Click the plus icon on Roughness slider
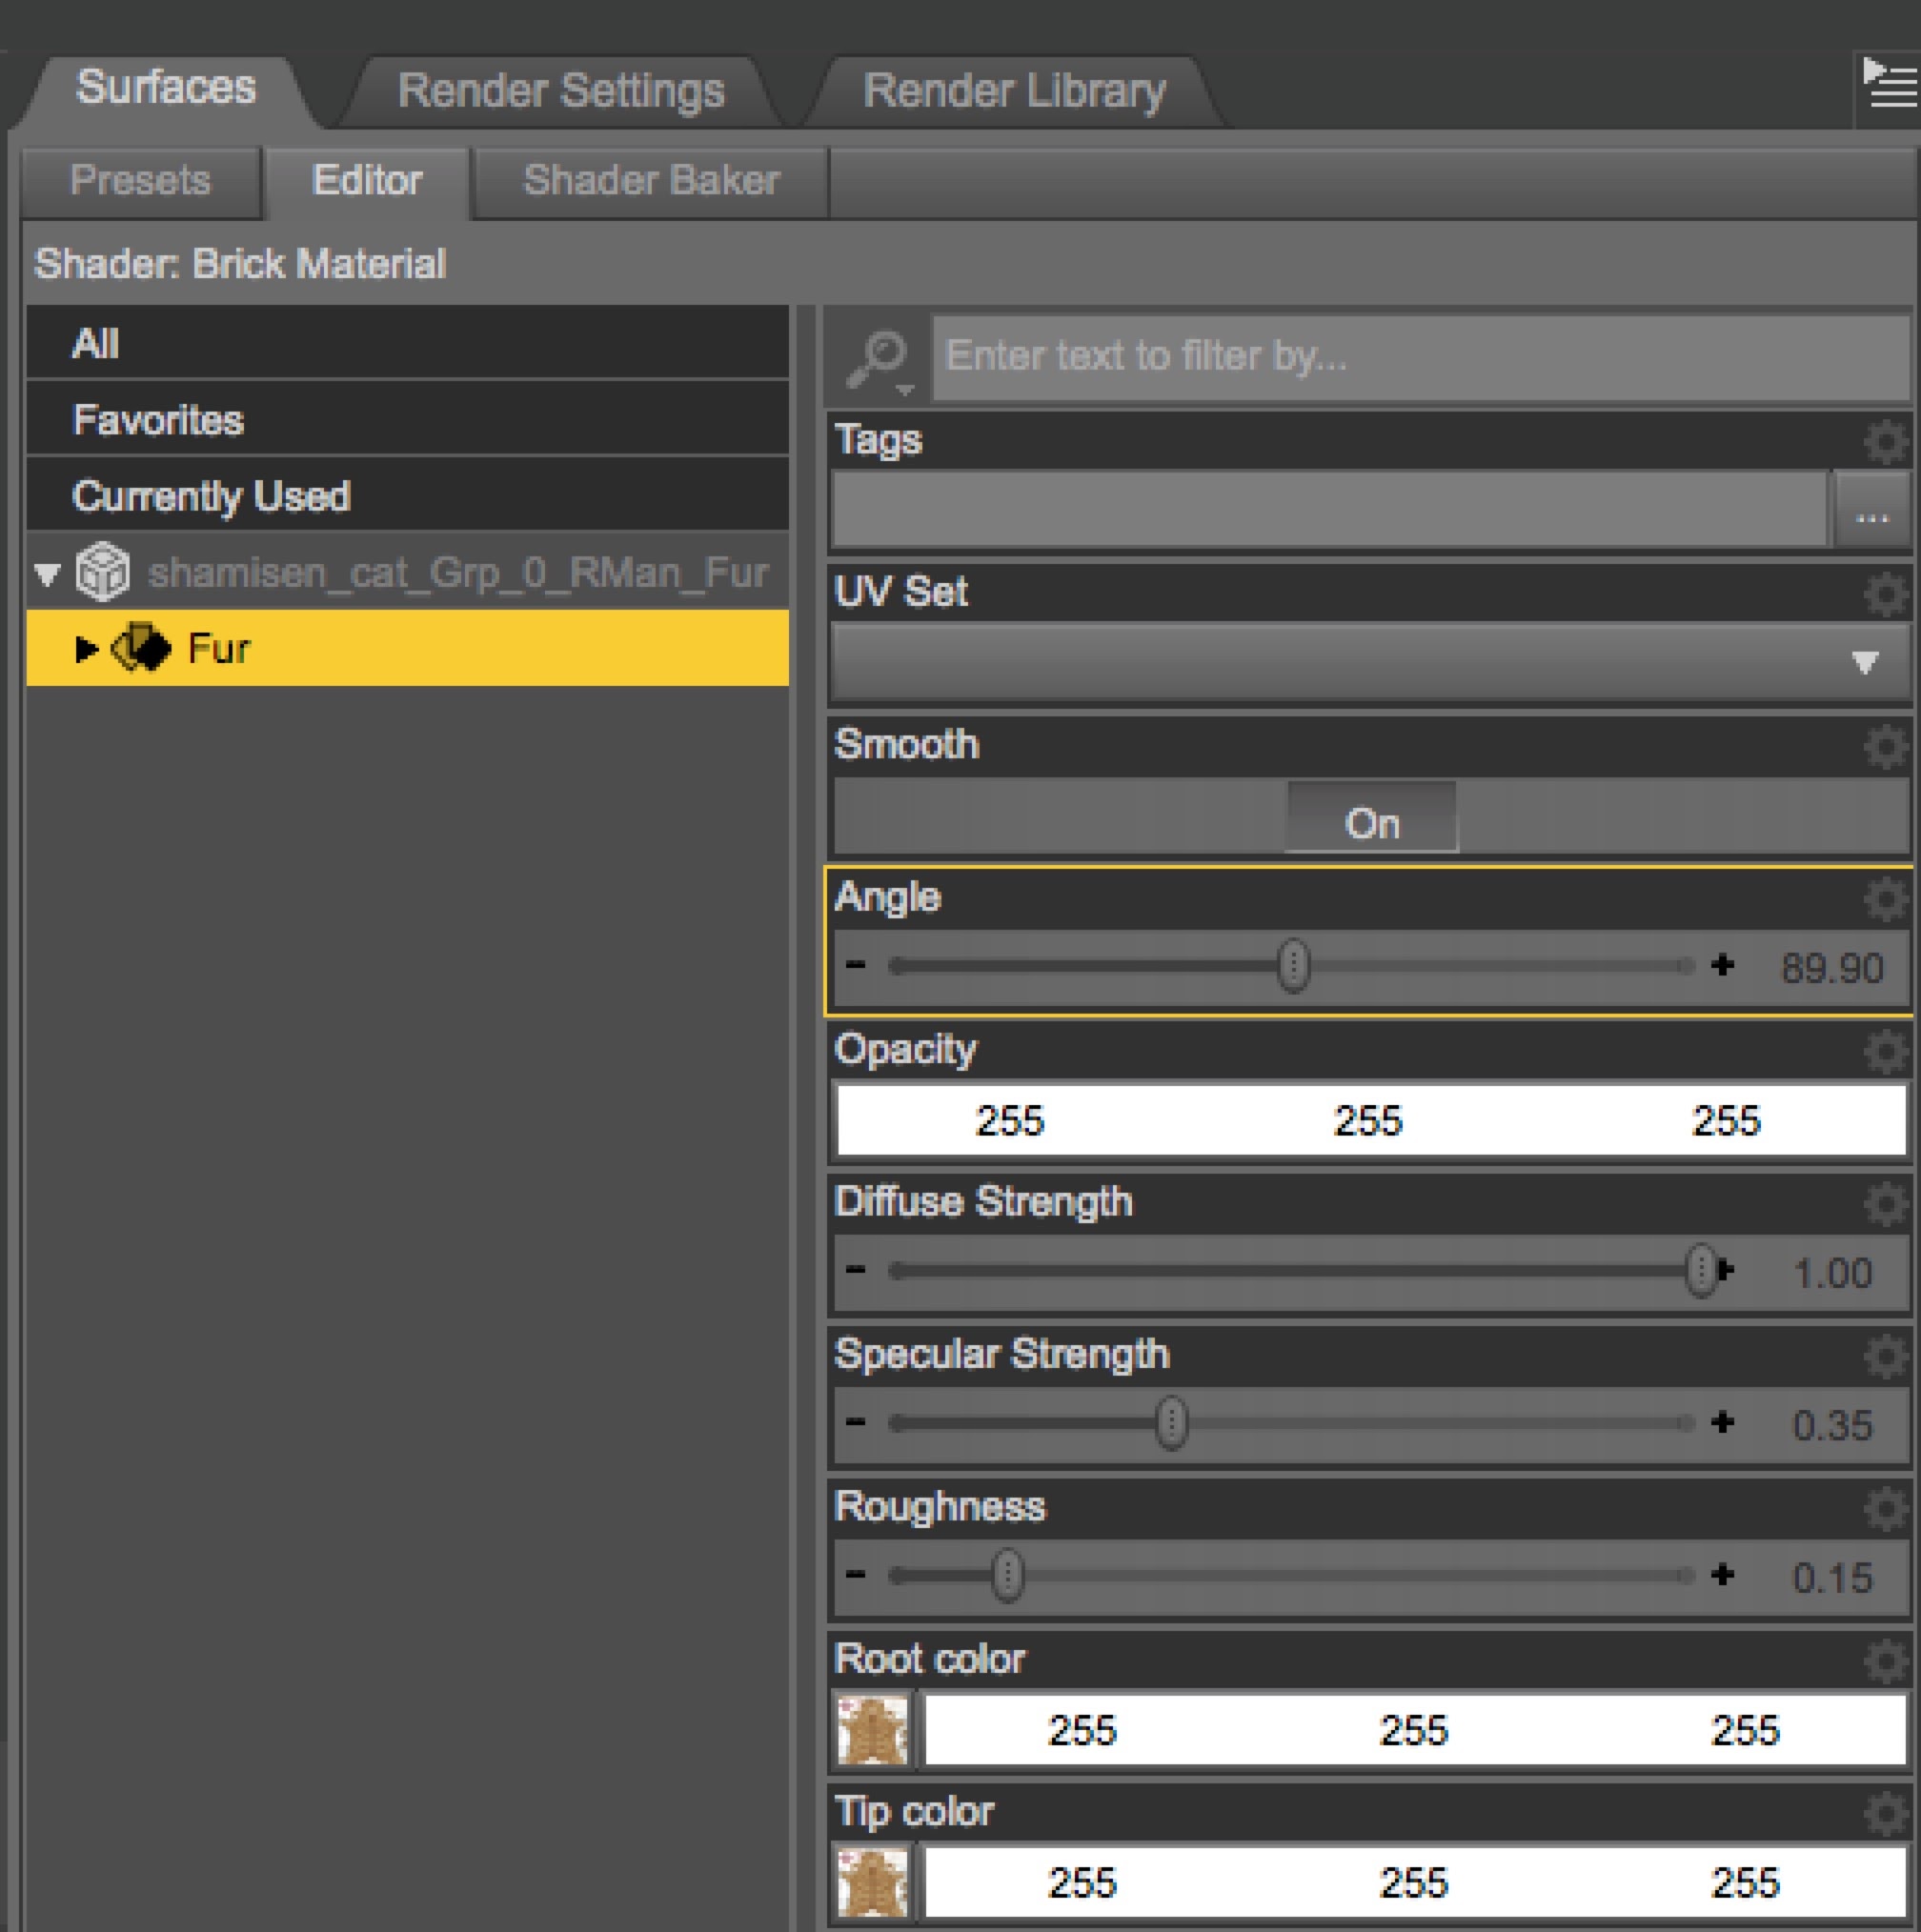This screenshot has width=1921, height=1932. (1722, 1575)
